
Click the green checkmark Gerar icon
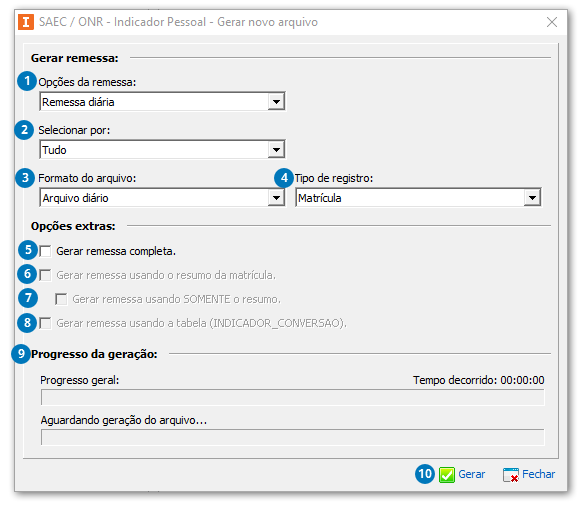(446, 475)
